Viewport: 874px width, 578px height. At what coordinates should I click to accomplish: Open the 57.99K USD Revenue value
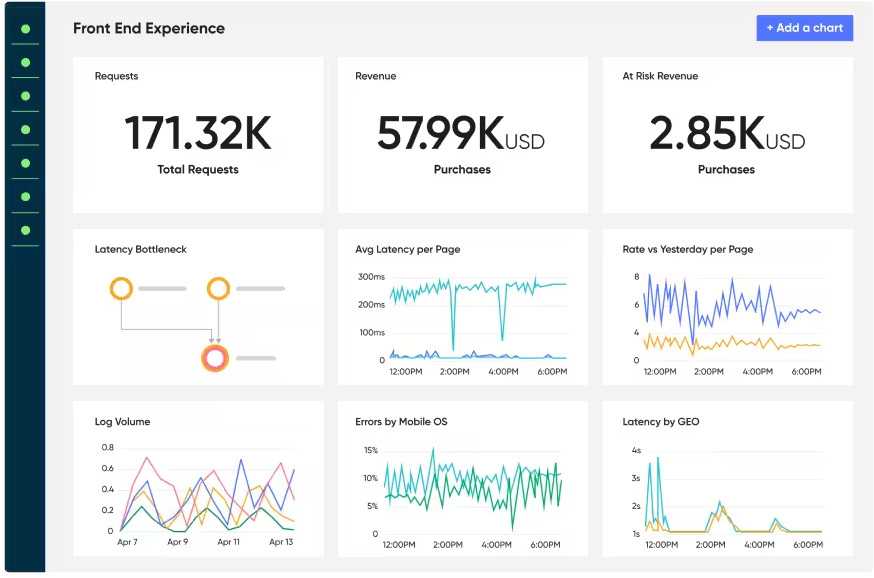461,133
